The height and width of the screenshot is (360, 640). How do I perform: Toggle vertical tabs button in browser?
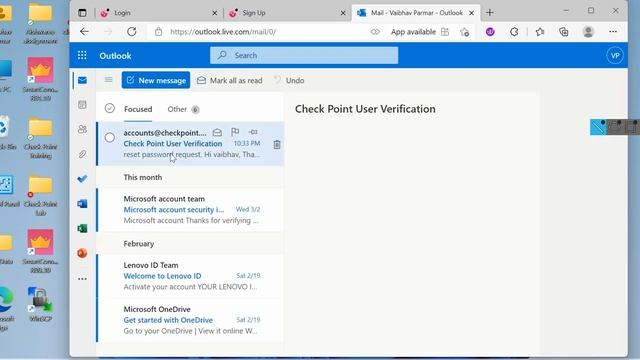click(82, 13)
